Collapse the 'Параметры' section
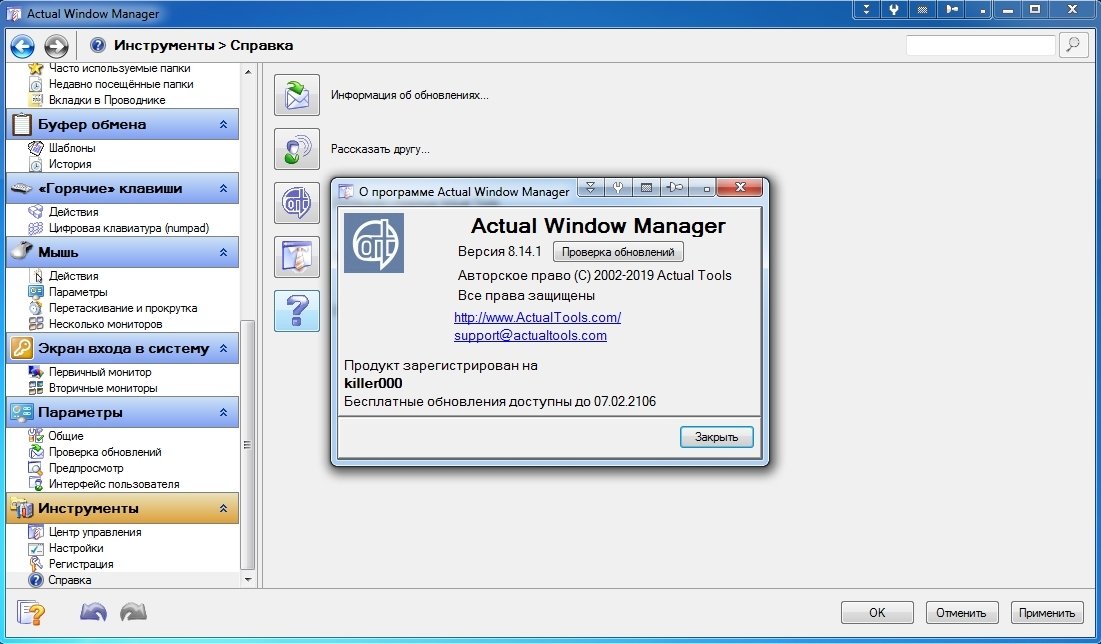This screenshot has width=1101, height=644. [223, 413]
